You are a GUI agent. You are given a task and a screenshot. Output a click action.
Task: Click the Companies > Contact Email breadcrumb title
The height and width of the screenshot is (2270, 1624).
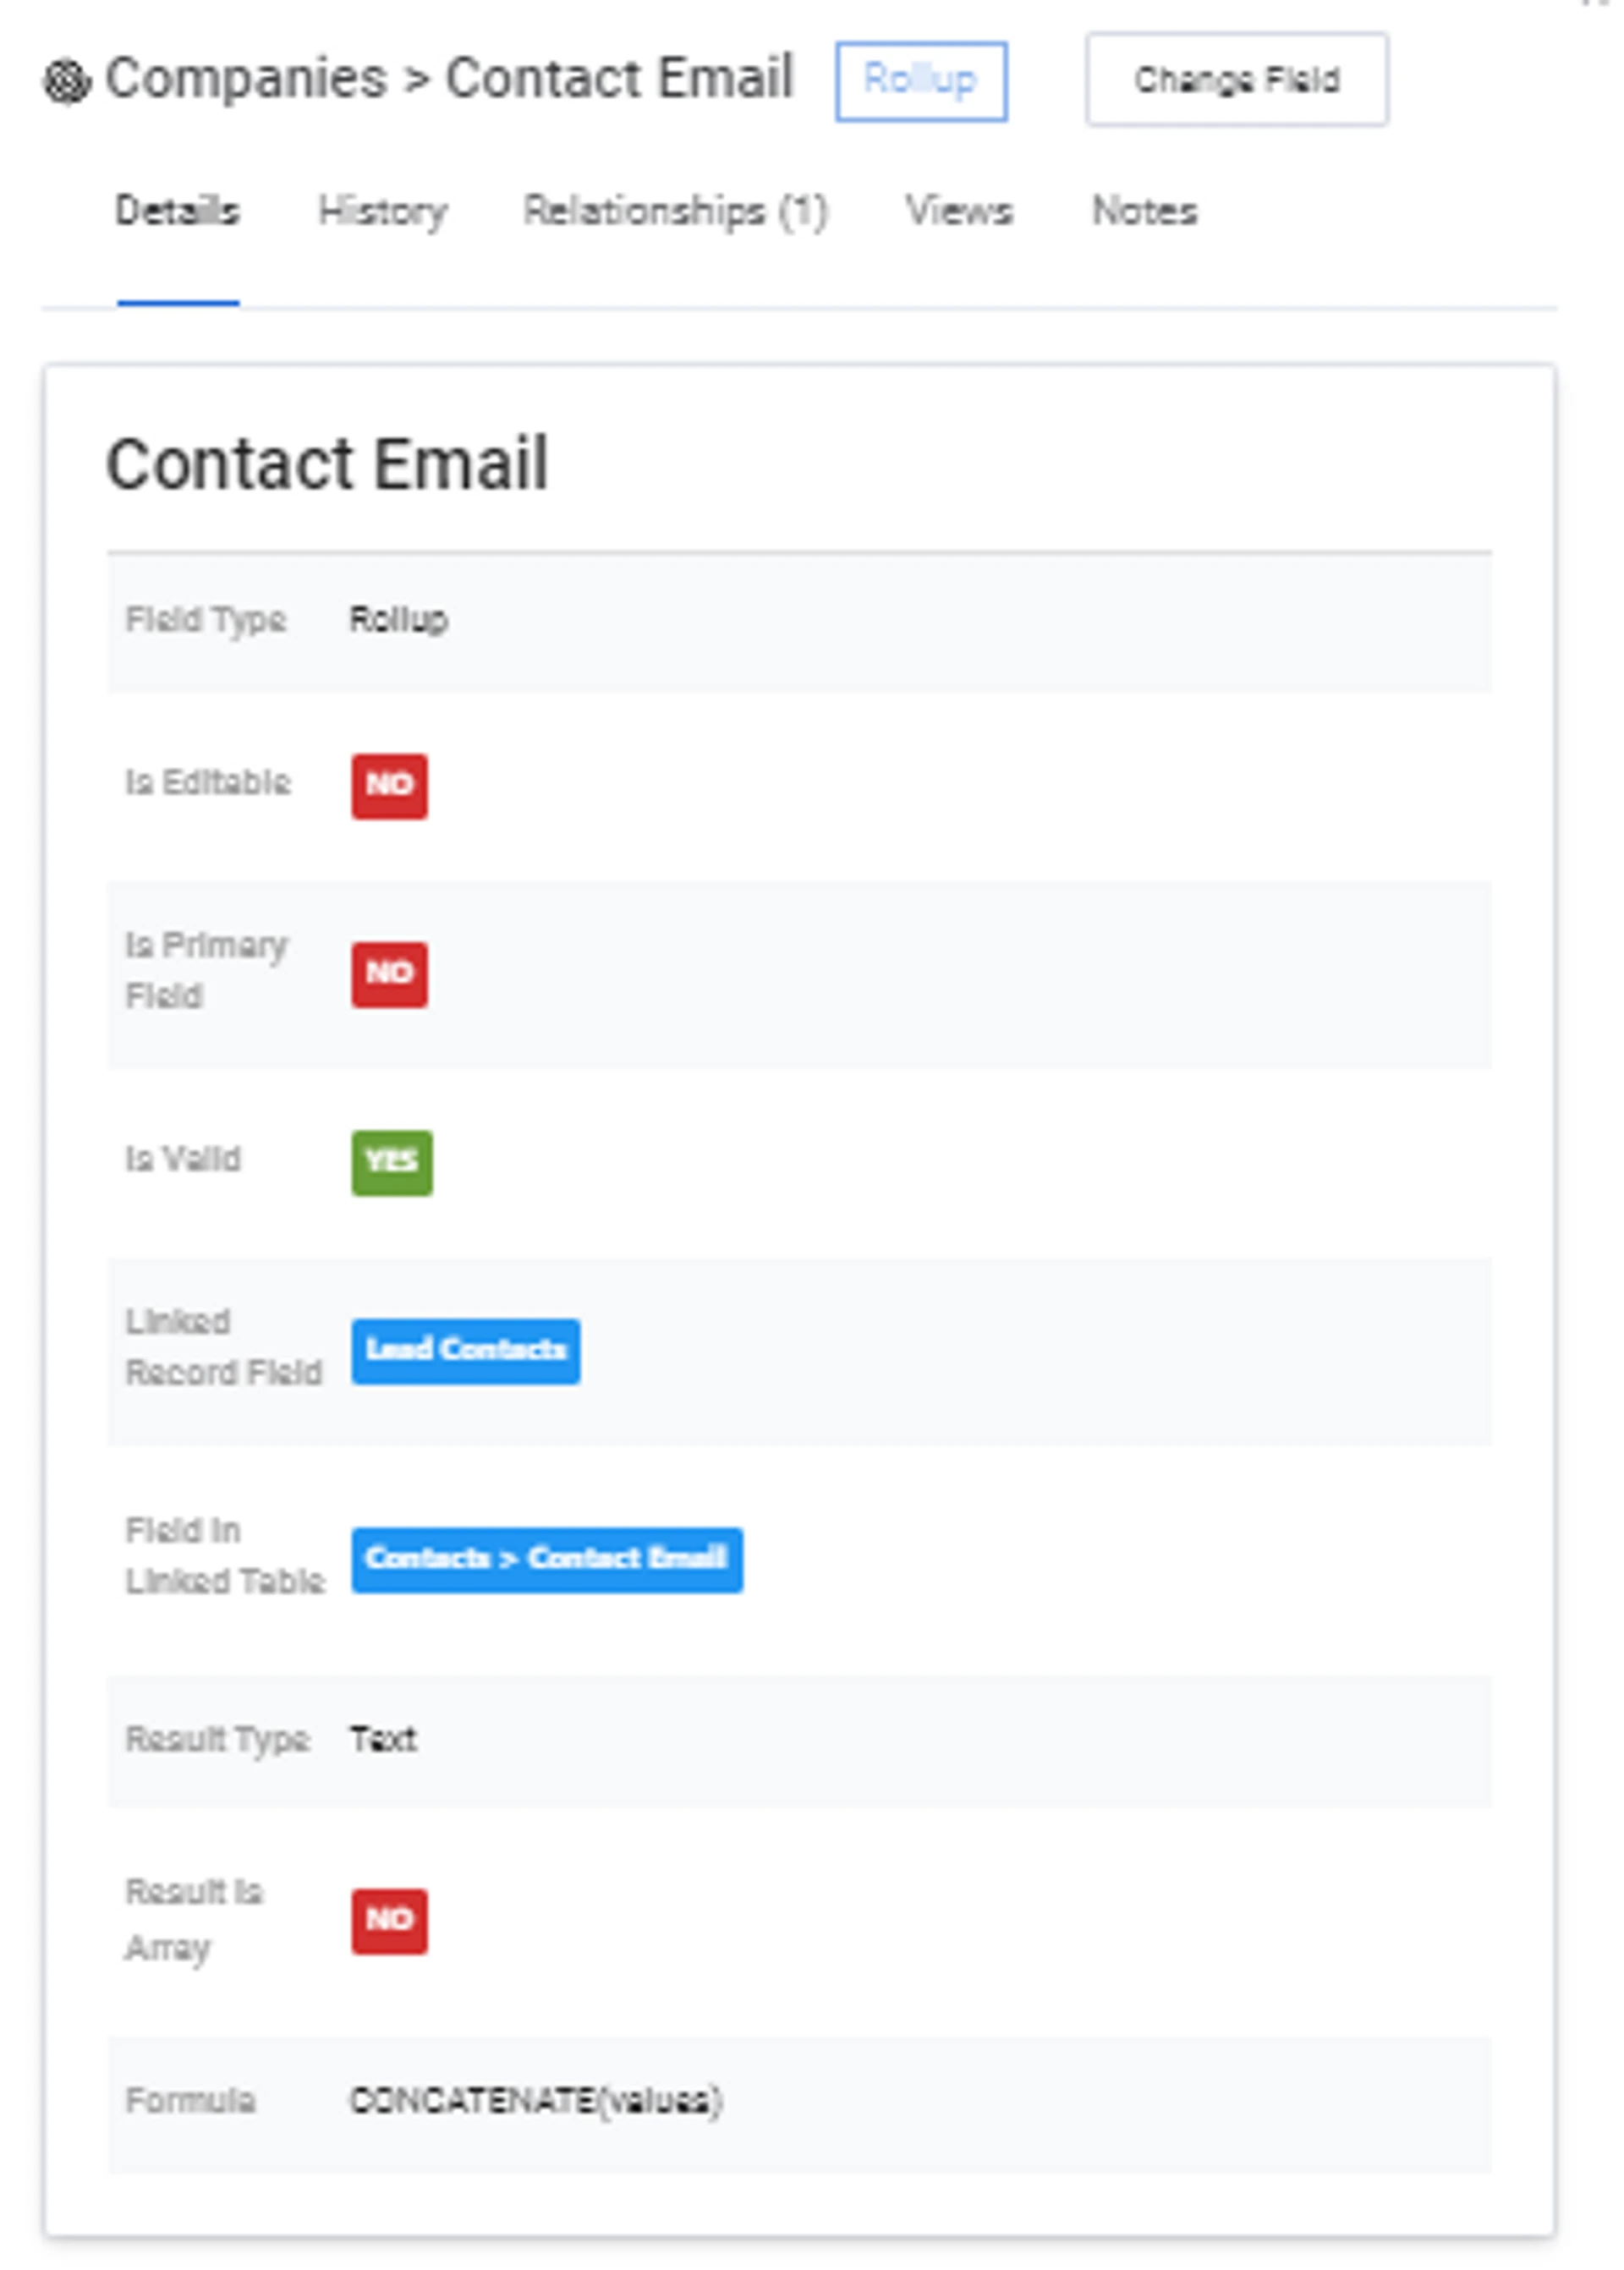tap(448, 79)
